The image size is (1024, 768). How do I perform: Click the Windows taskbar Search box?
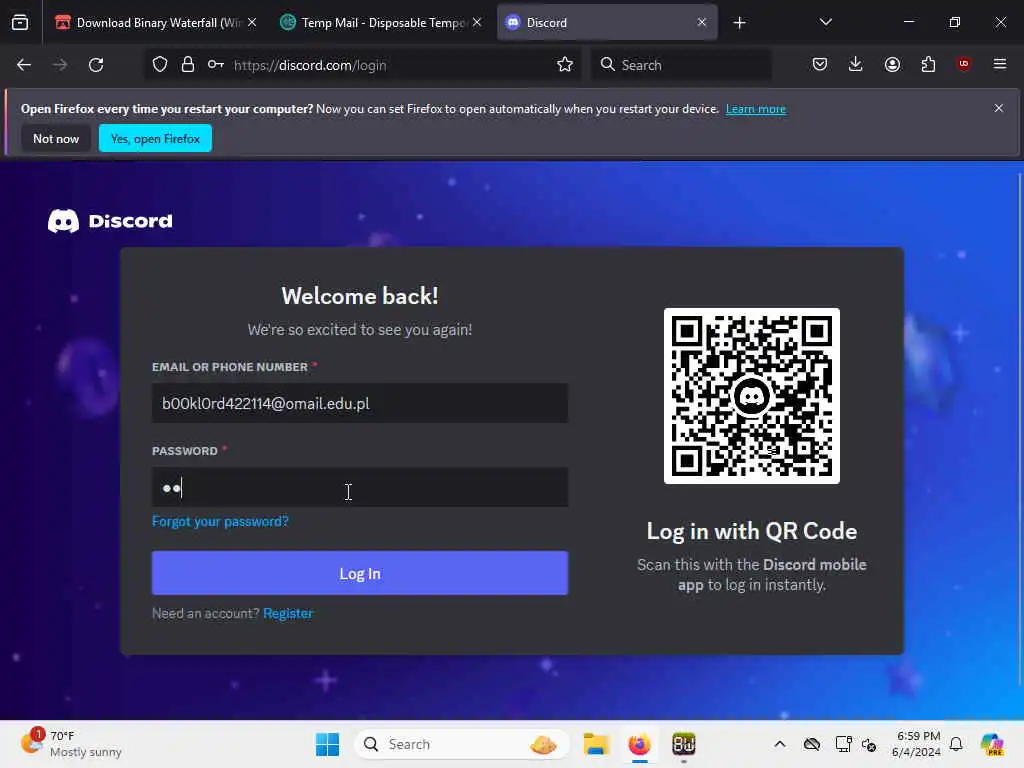pos(462,744)
